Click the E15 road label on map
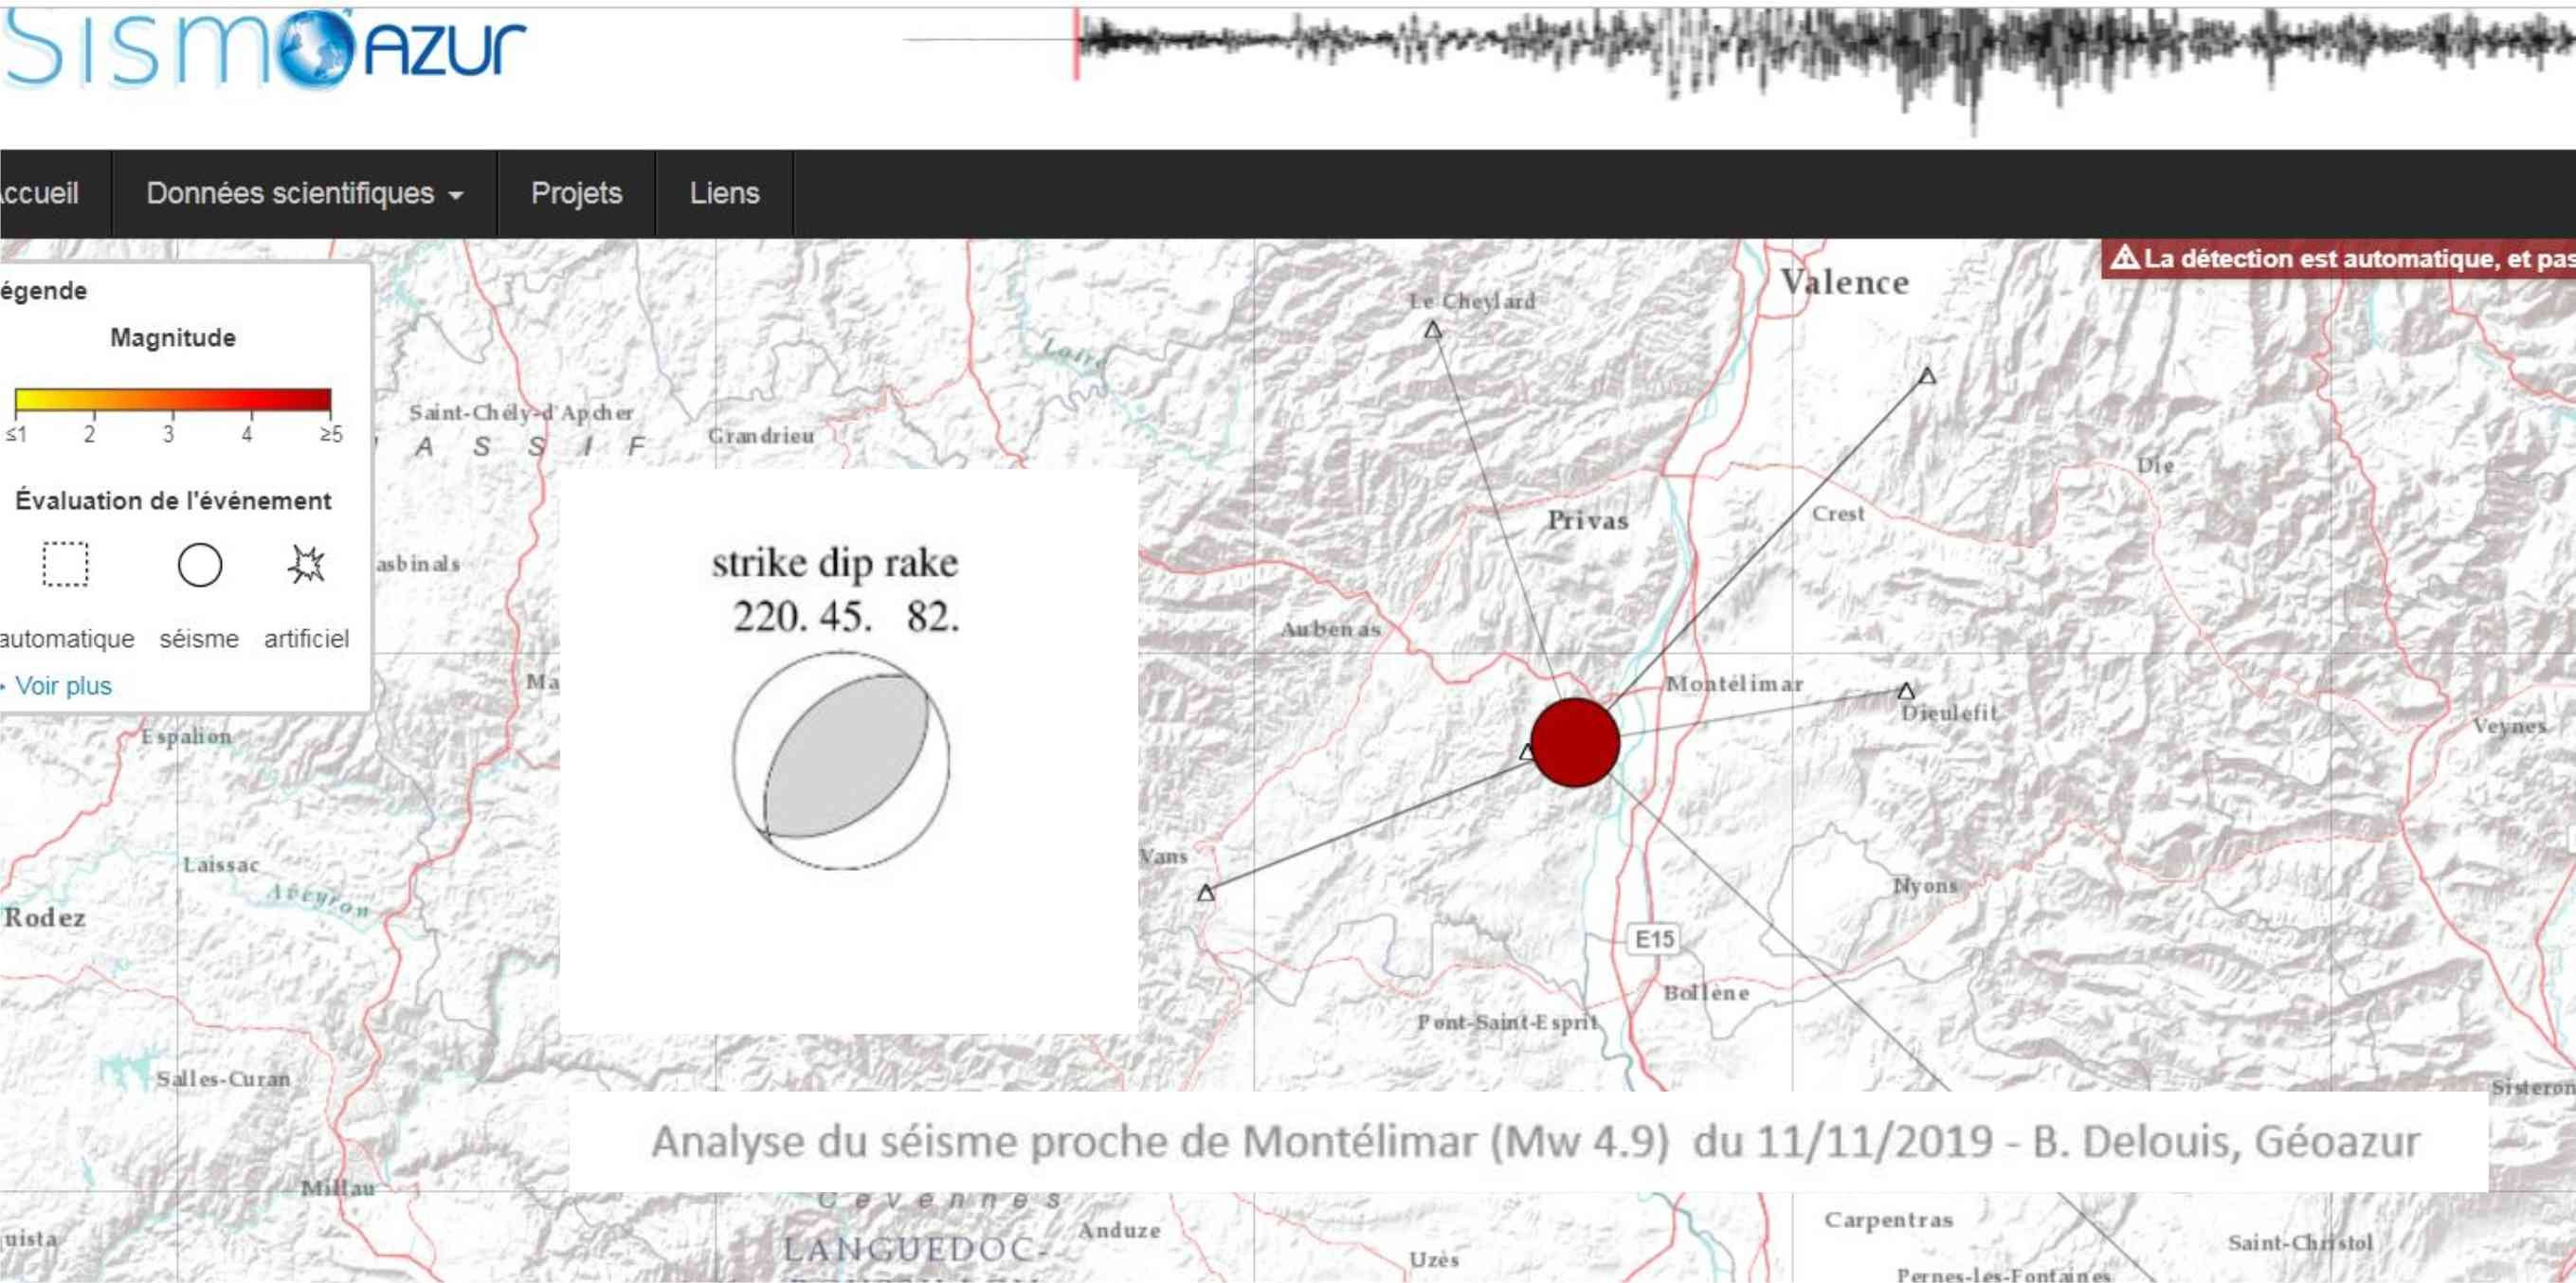Screen dimensions: 2576x1283 click(1654, 939)
